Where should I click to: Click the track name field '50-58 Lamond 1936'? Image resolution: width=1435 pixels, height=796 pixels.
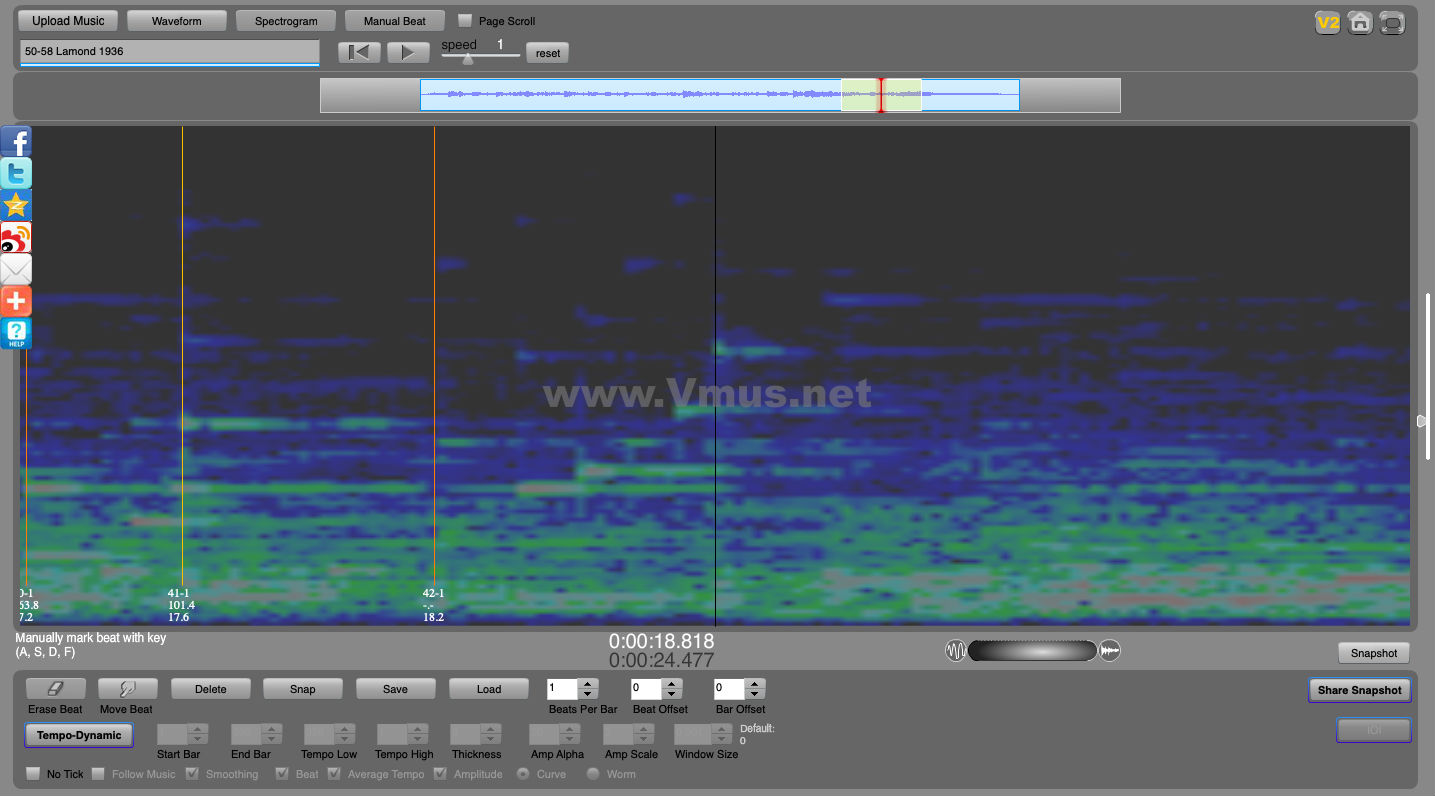pos(169,52)
